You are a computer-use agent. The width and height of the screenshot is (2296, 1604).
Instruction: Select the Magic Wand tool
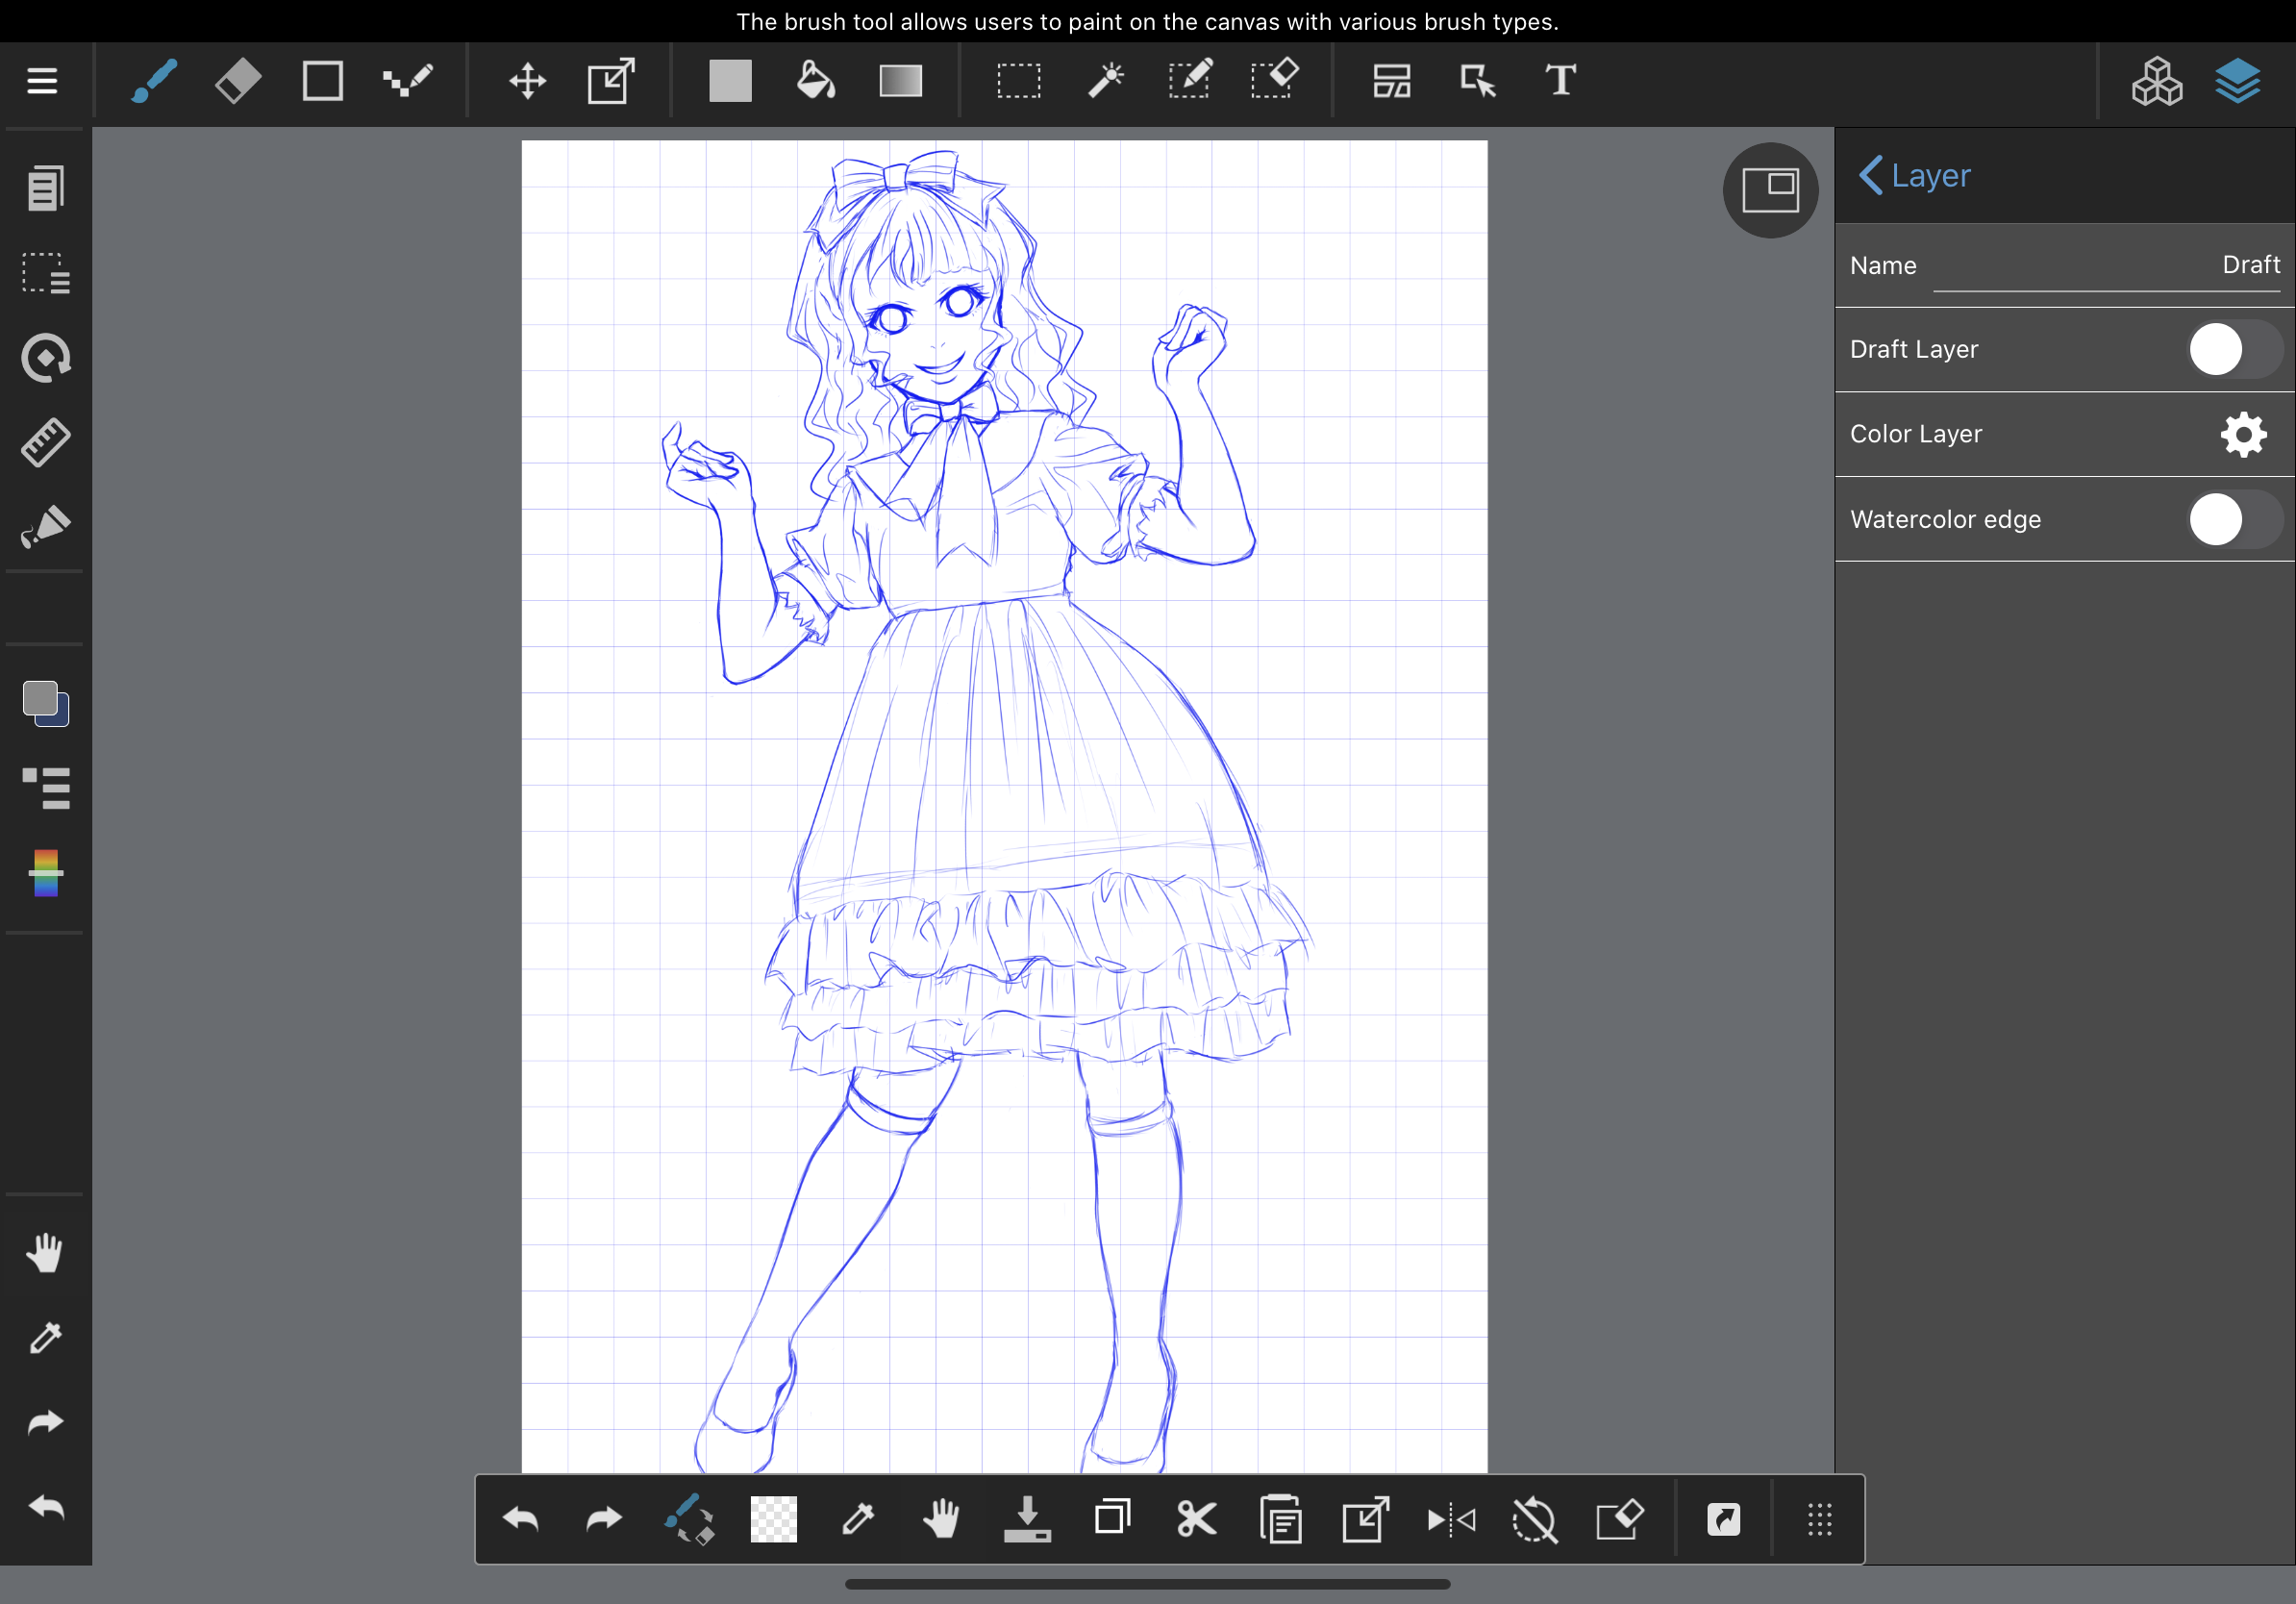coord(1107,80)
